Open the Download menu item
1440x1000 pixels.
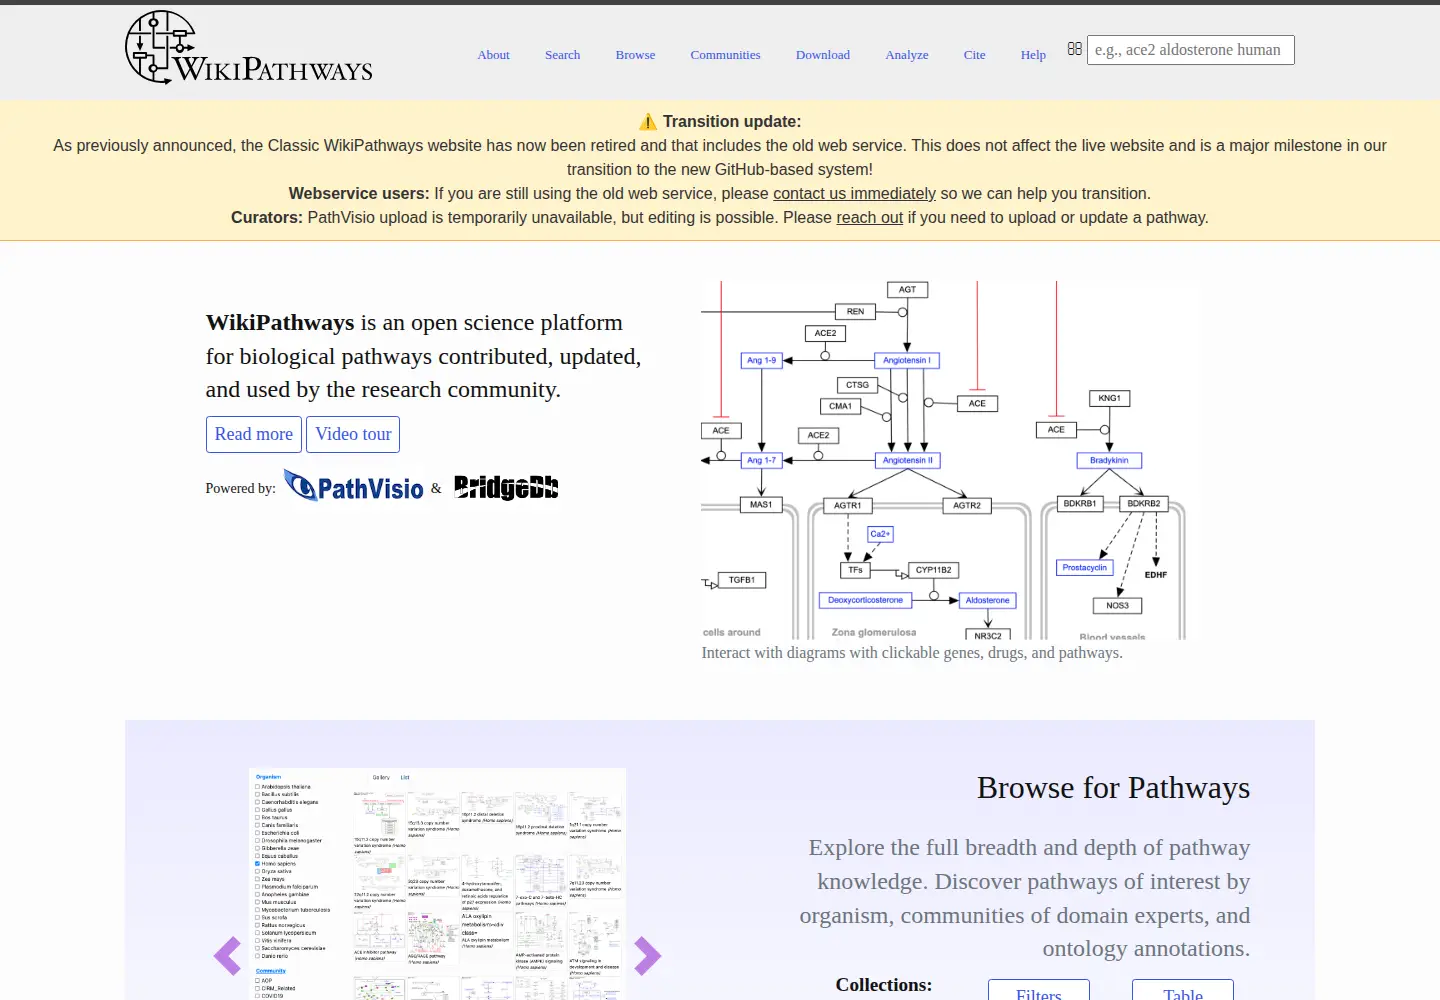[x=823, y=55]
